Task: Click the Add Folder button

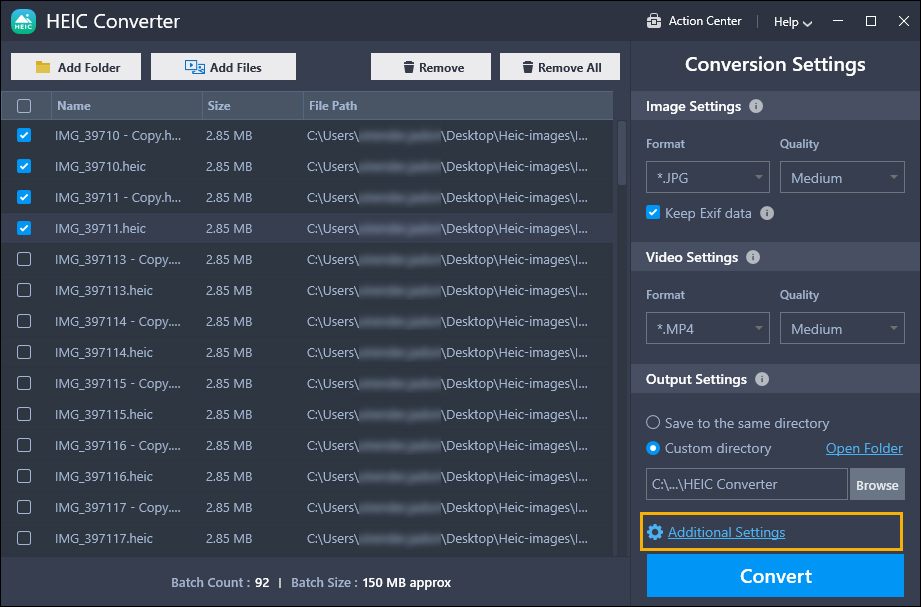Action: click(x=76, y=67)
